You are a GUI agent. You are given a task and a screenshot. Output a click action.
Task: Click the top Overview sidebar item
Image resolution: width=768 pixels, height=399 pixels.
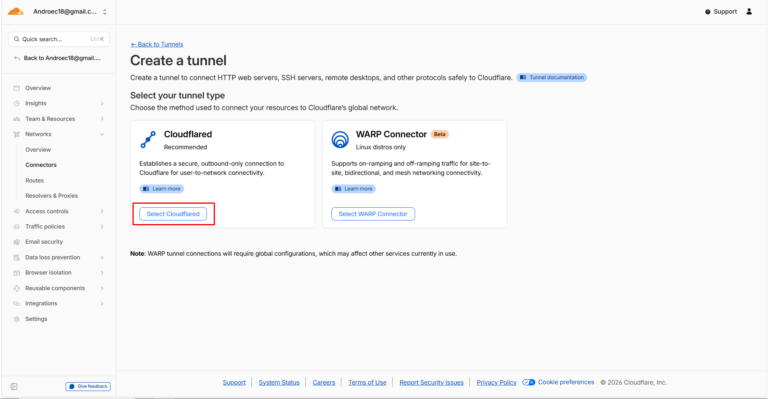pyautogui.click(x=38, y=88)
